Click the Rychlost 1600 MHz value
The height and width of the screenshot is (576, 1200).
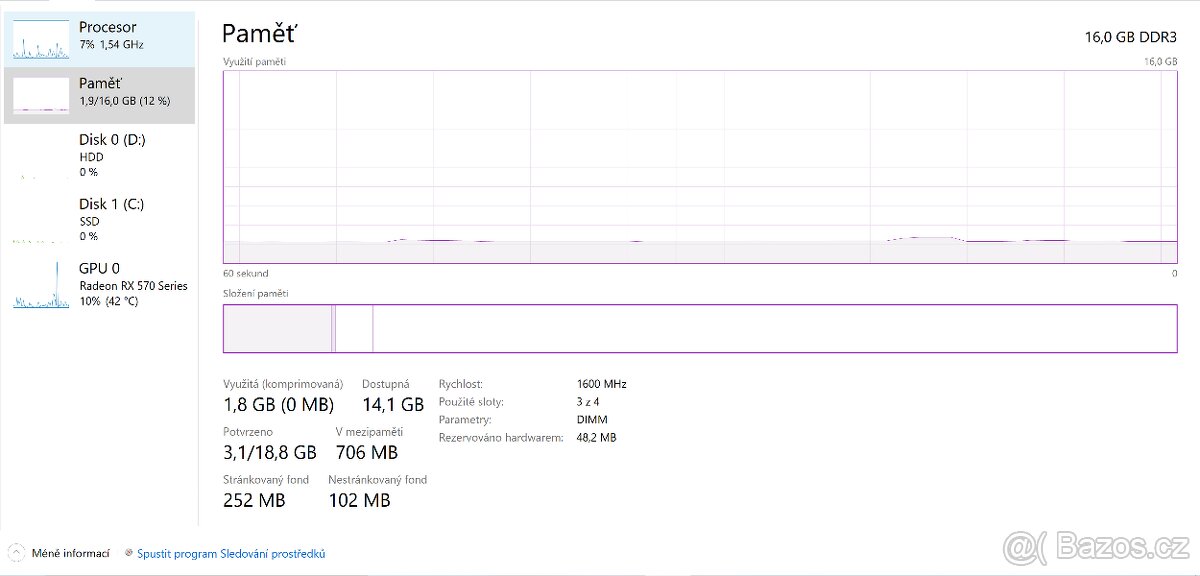(601, 384)
